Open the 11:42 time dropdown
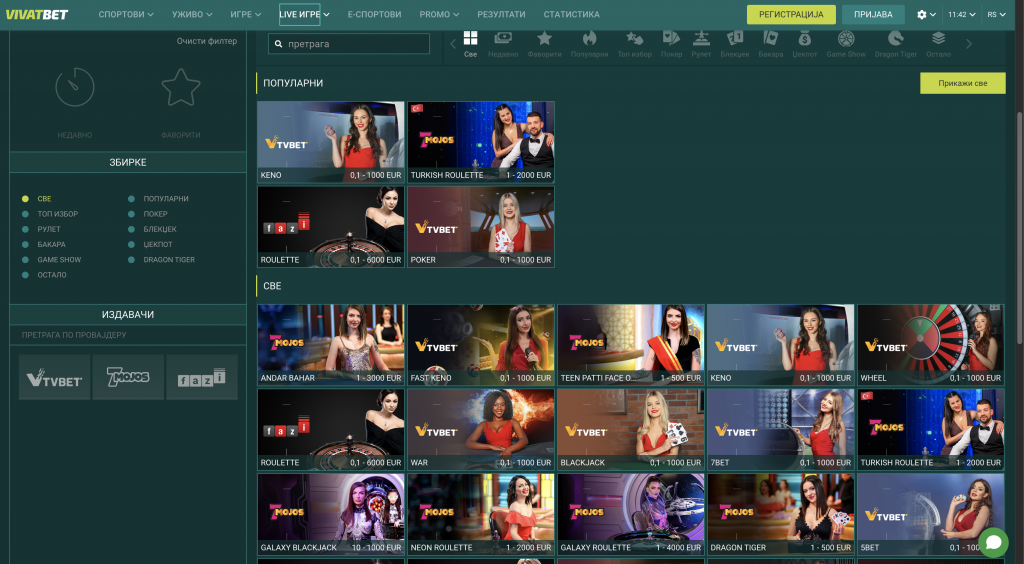 pyautogui.click(x=961, y=14)
